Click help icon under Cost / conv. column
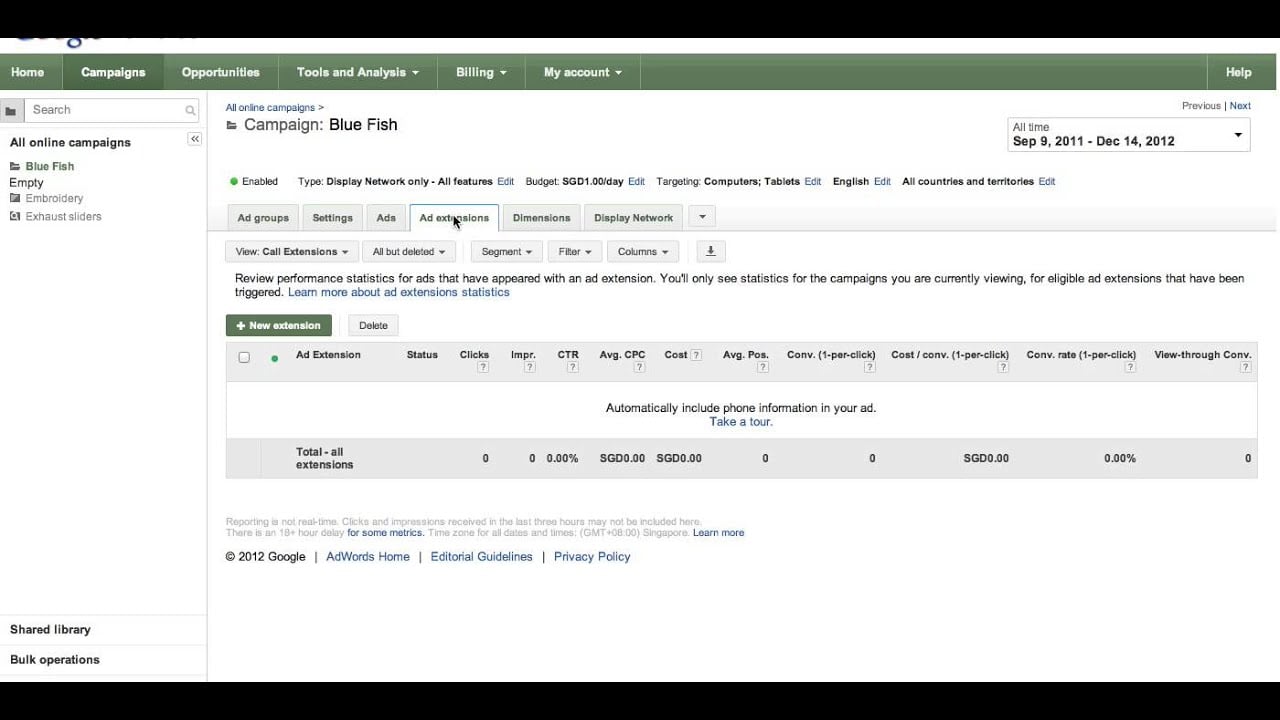The height and width of the screenshot is (720, 1280). click(1003, 368)
